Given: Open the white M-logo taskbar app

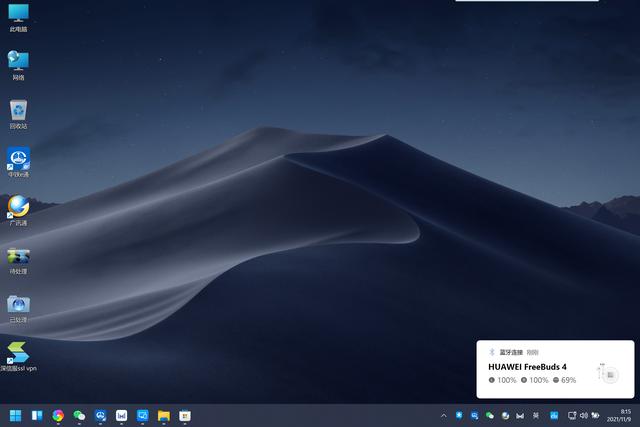Looking at the screenshot, I should 121,416.
